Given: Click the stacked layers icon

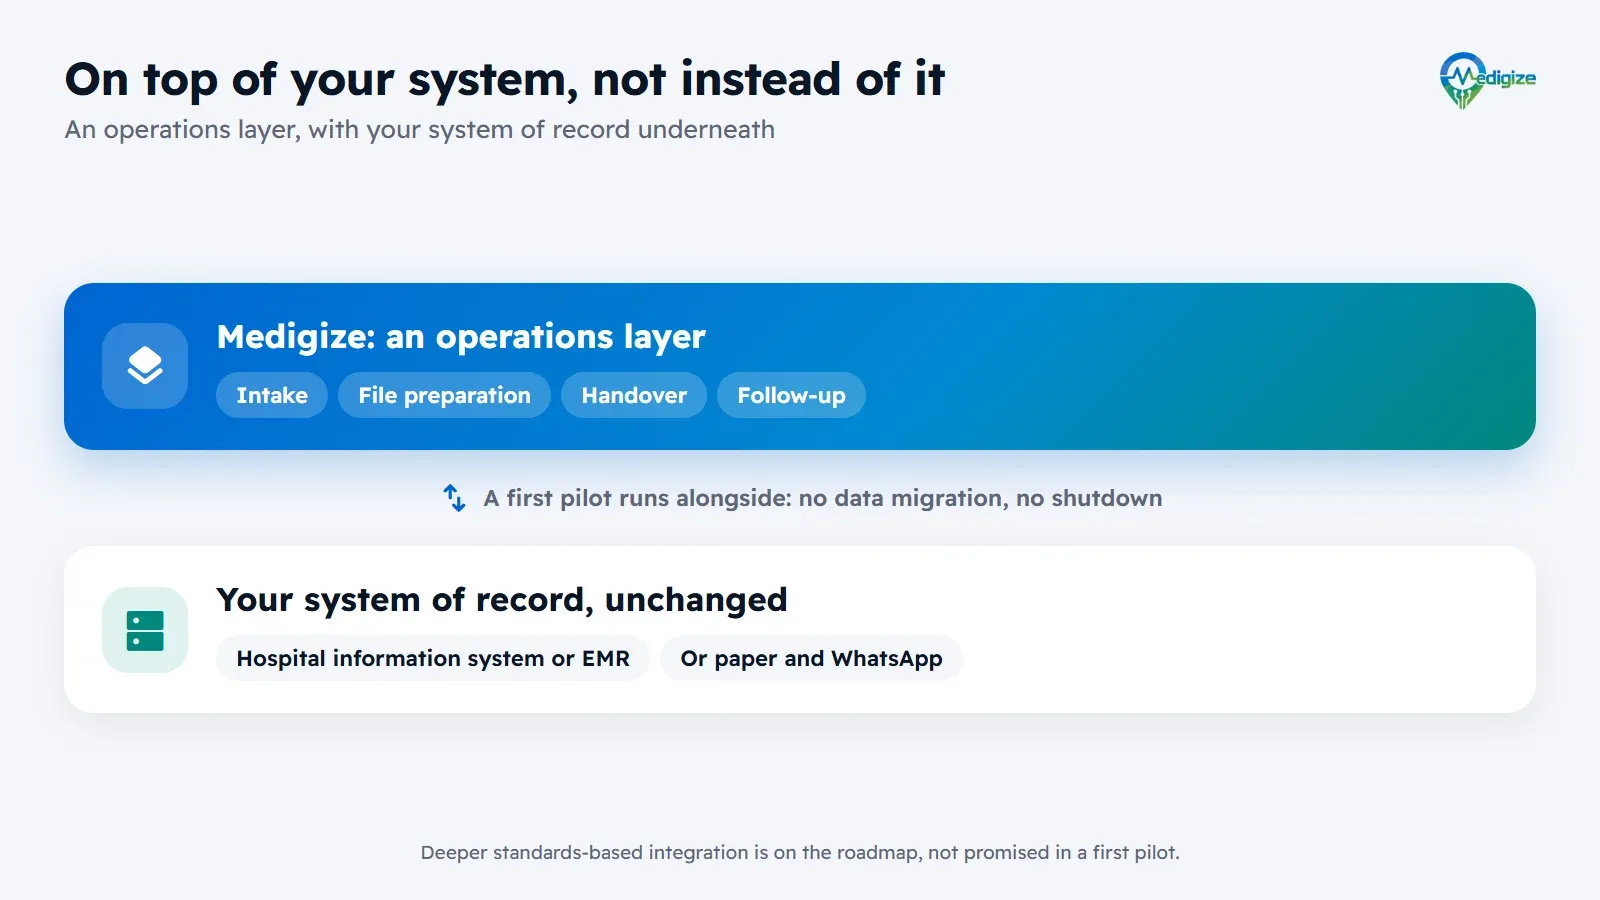Looking at the screenshot, I should pos(145,366).
